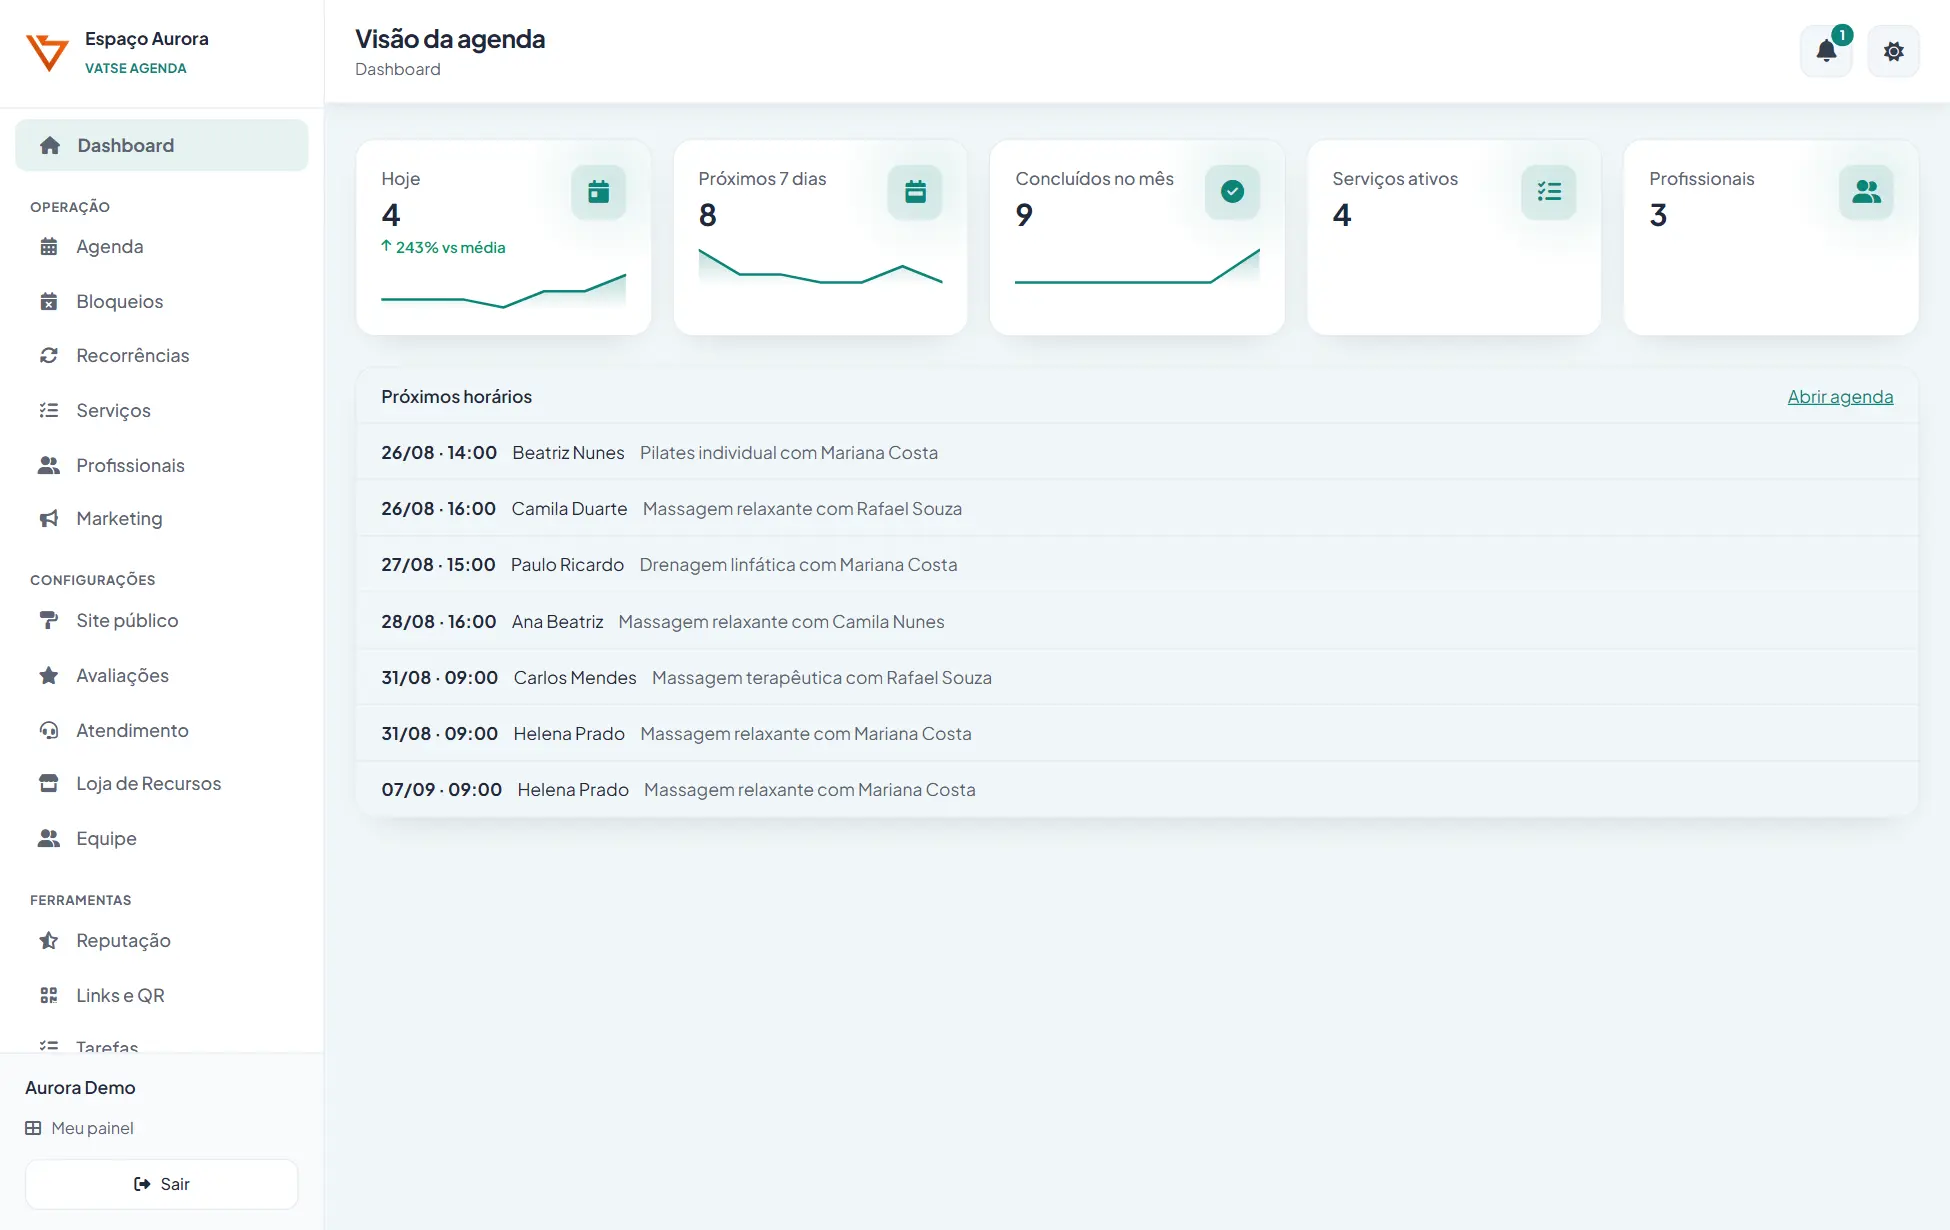Open Avaliações menu item
Screen dimensions: 1950x1230
coord(162,676)
